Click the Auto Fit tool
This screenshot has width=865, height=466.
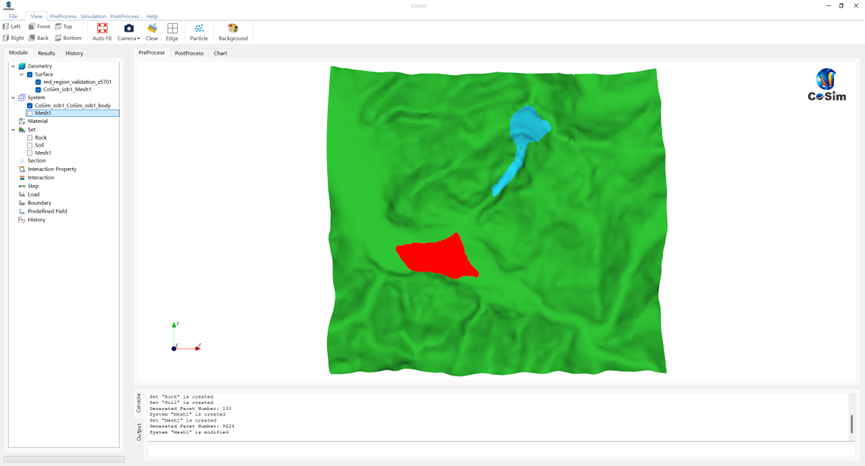click(x=102, y=32)
